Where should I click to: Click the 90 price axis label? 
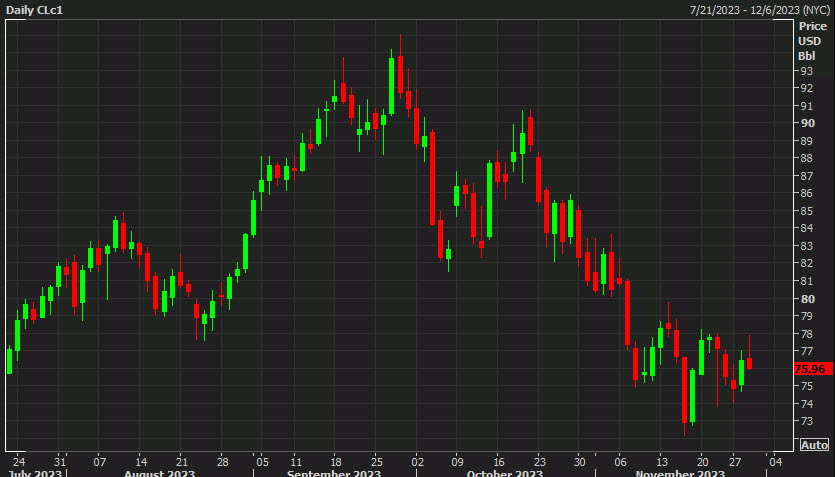(806, 123)
